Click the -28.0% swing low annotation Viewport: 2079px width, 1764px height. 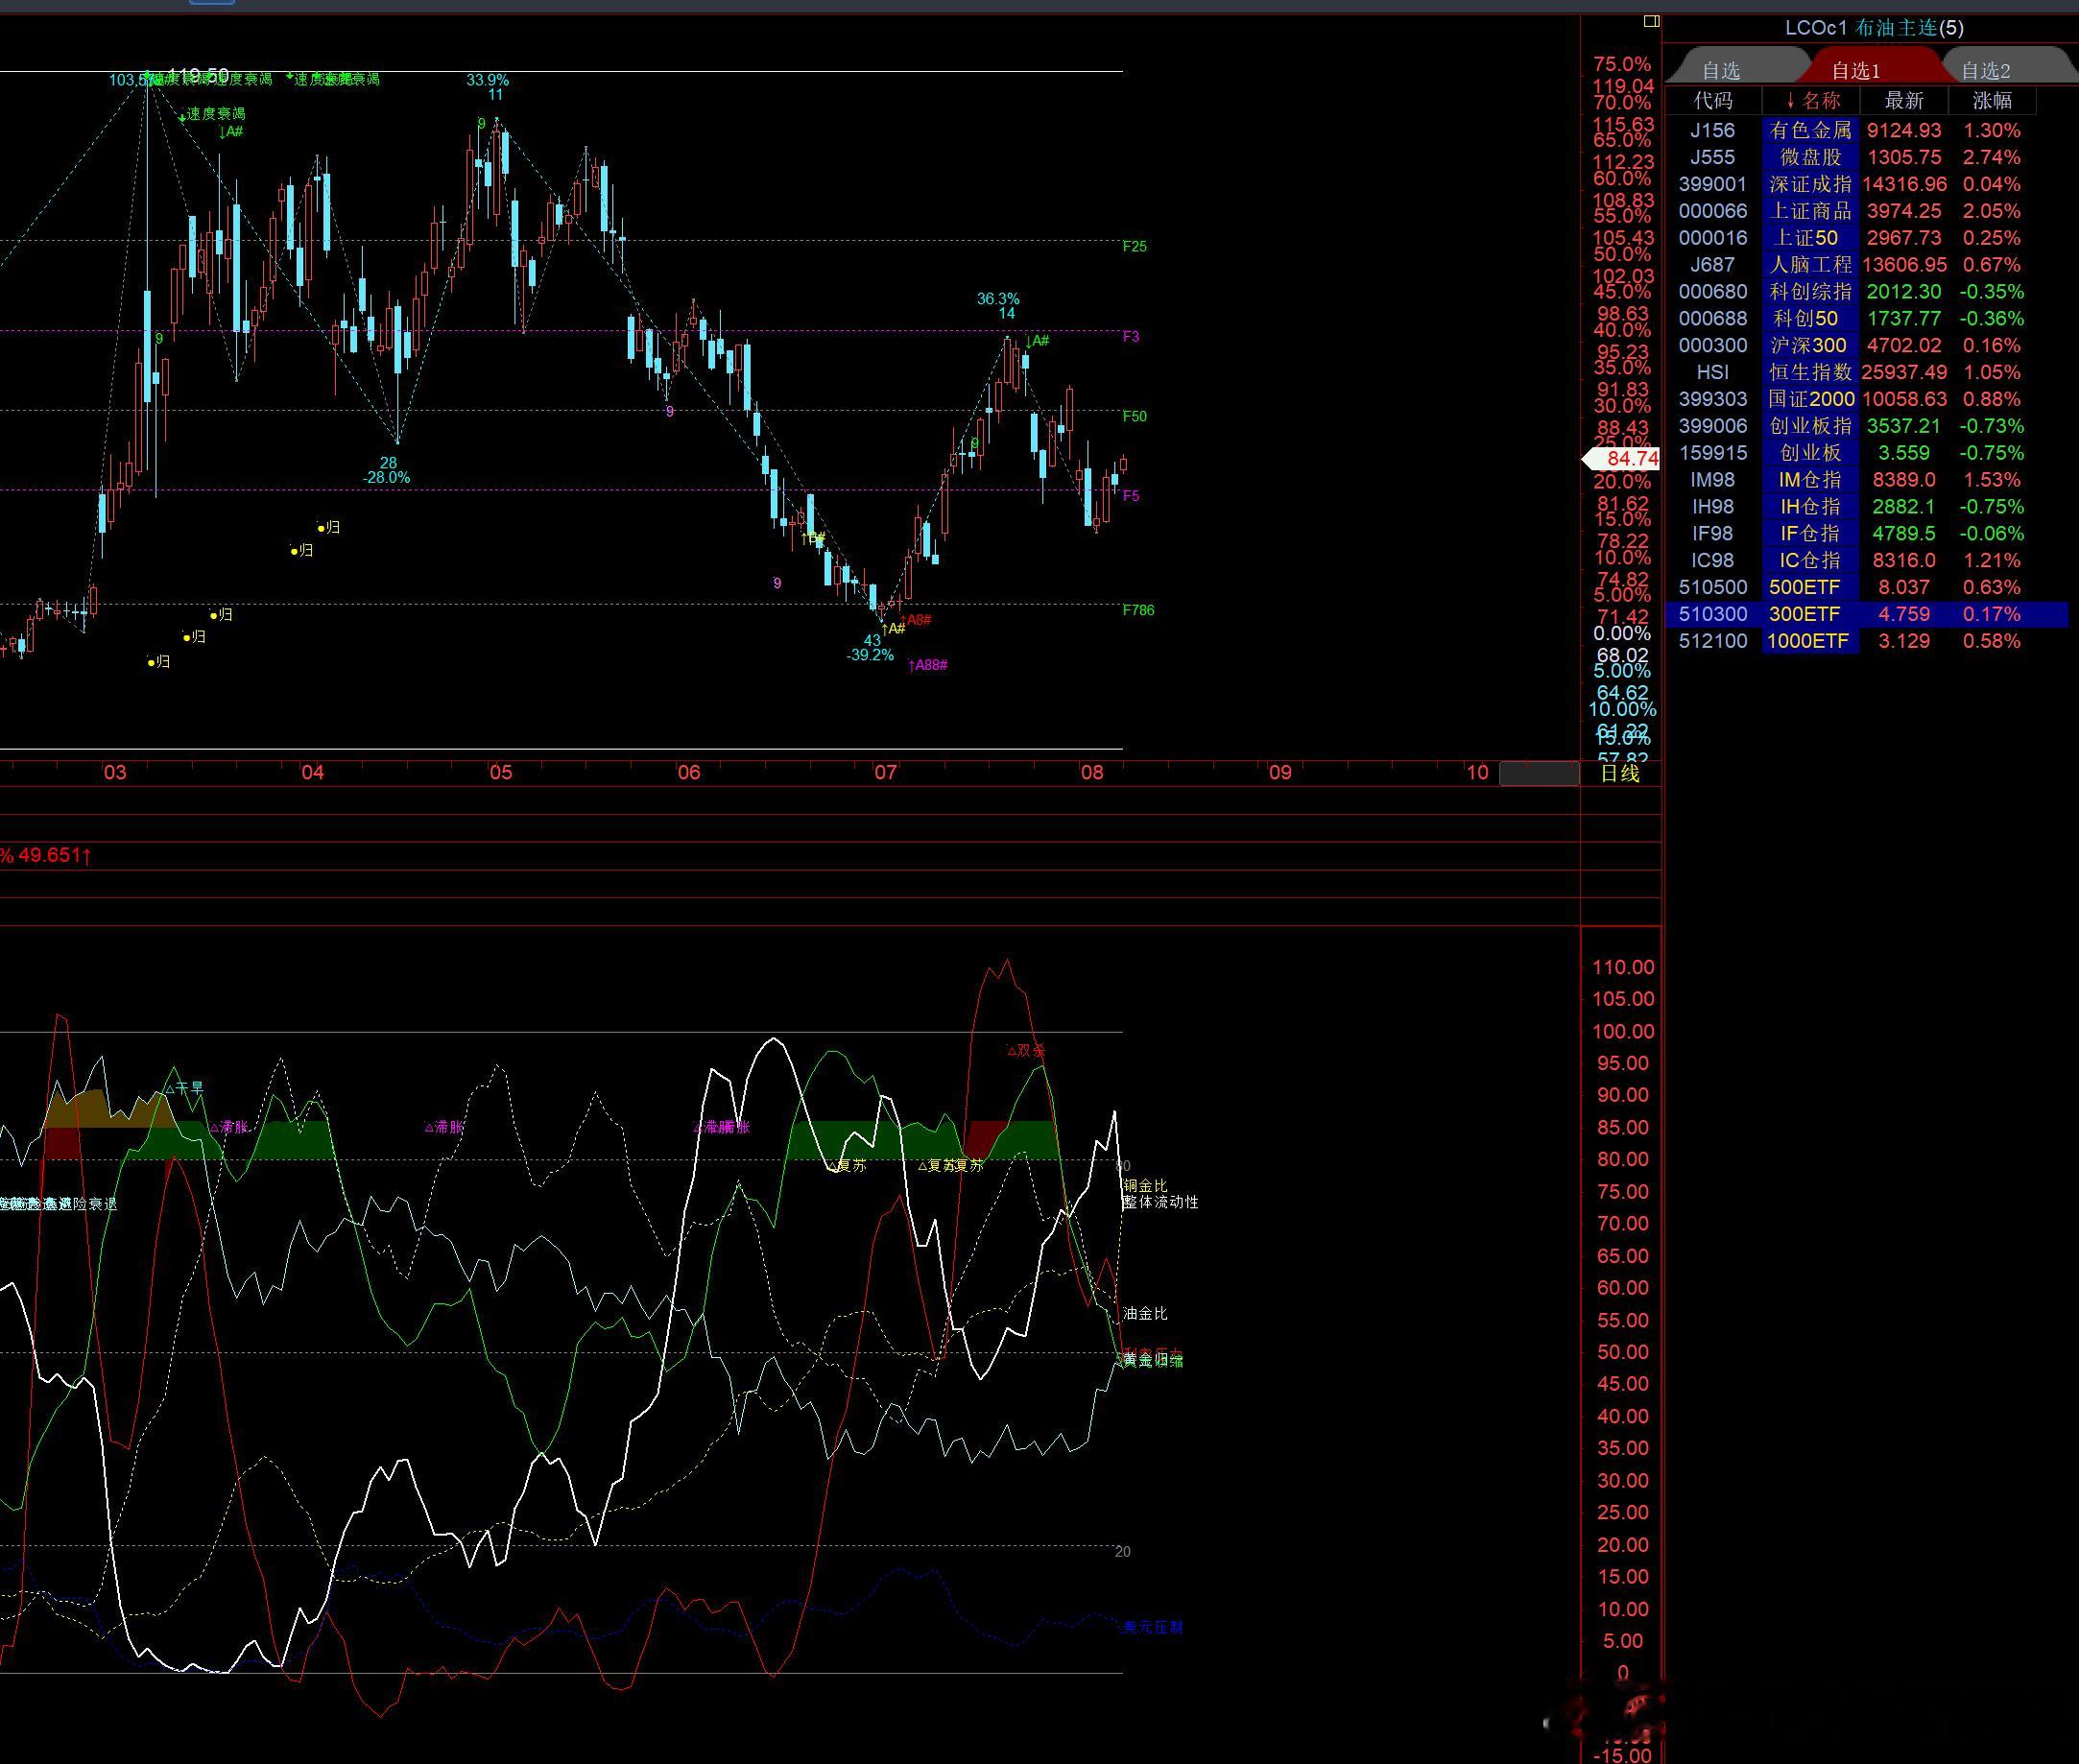(x=386, y=478)
